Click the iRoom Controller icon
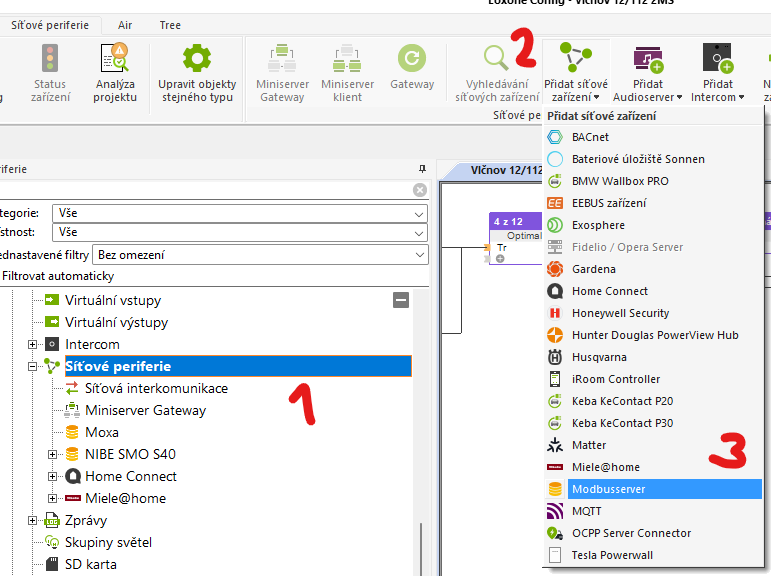The height and width of the screenshot is (576, 771). point(555,379)
